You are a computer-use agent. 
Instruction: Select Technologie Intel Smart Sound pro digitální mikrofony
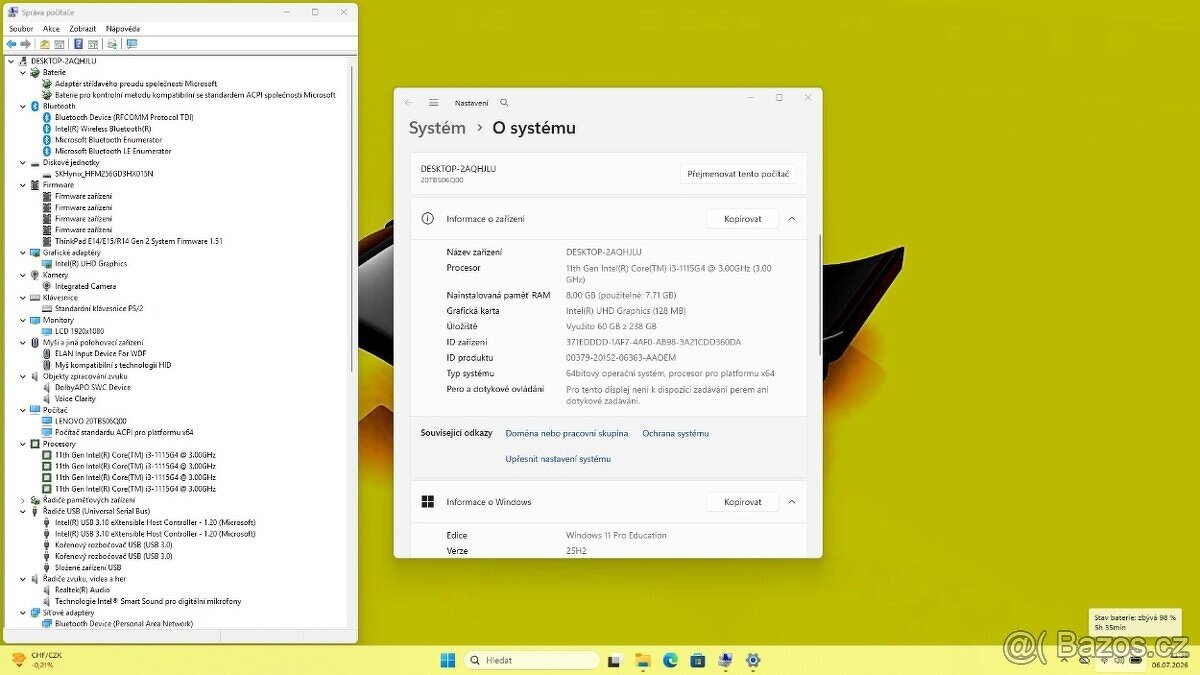pyautogui.click(x=148, y=601)
